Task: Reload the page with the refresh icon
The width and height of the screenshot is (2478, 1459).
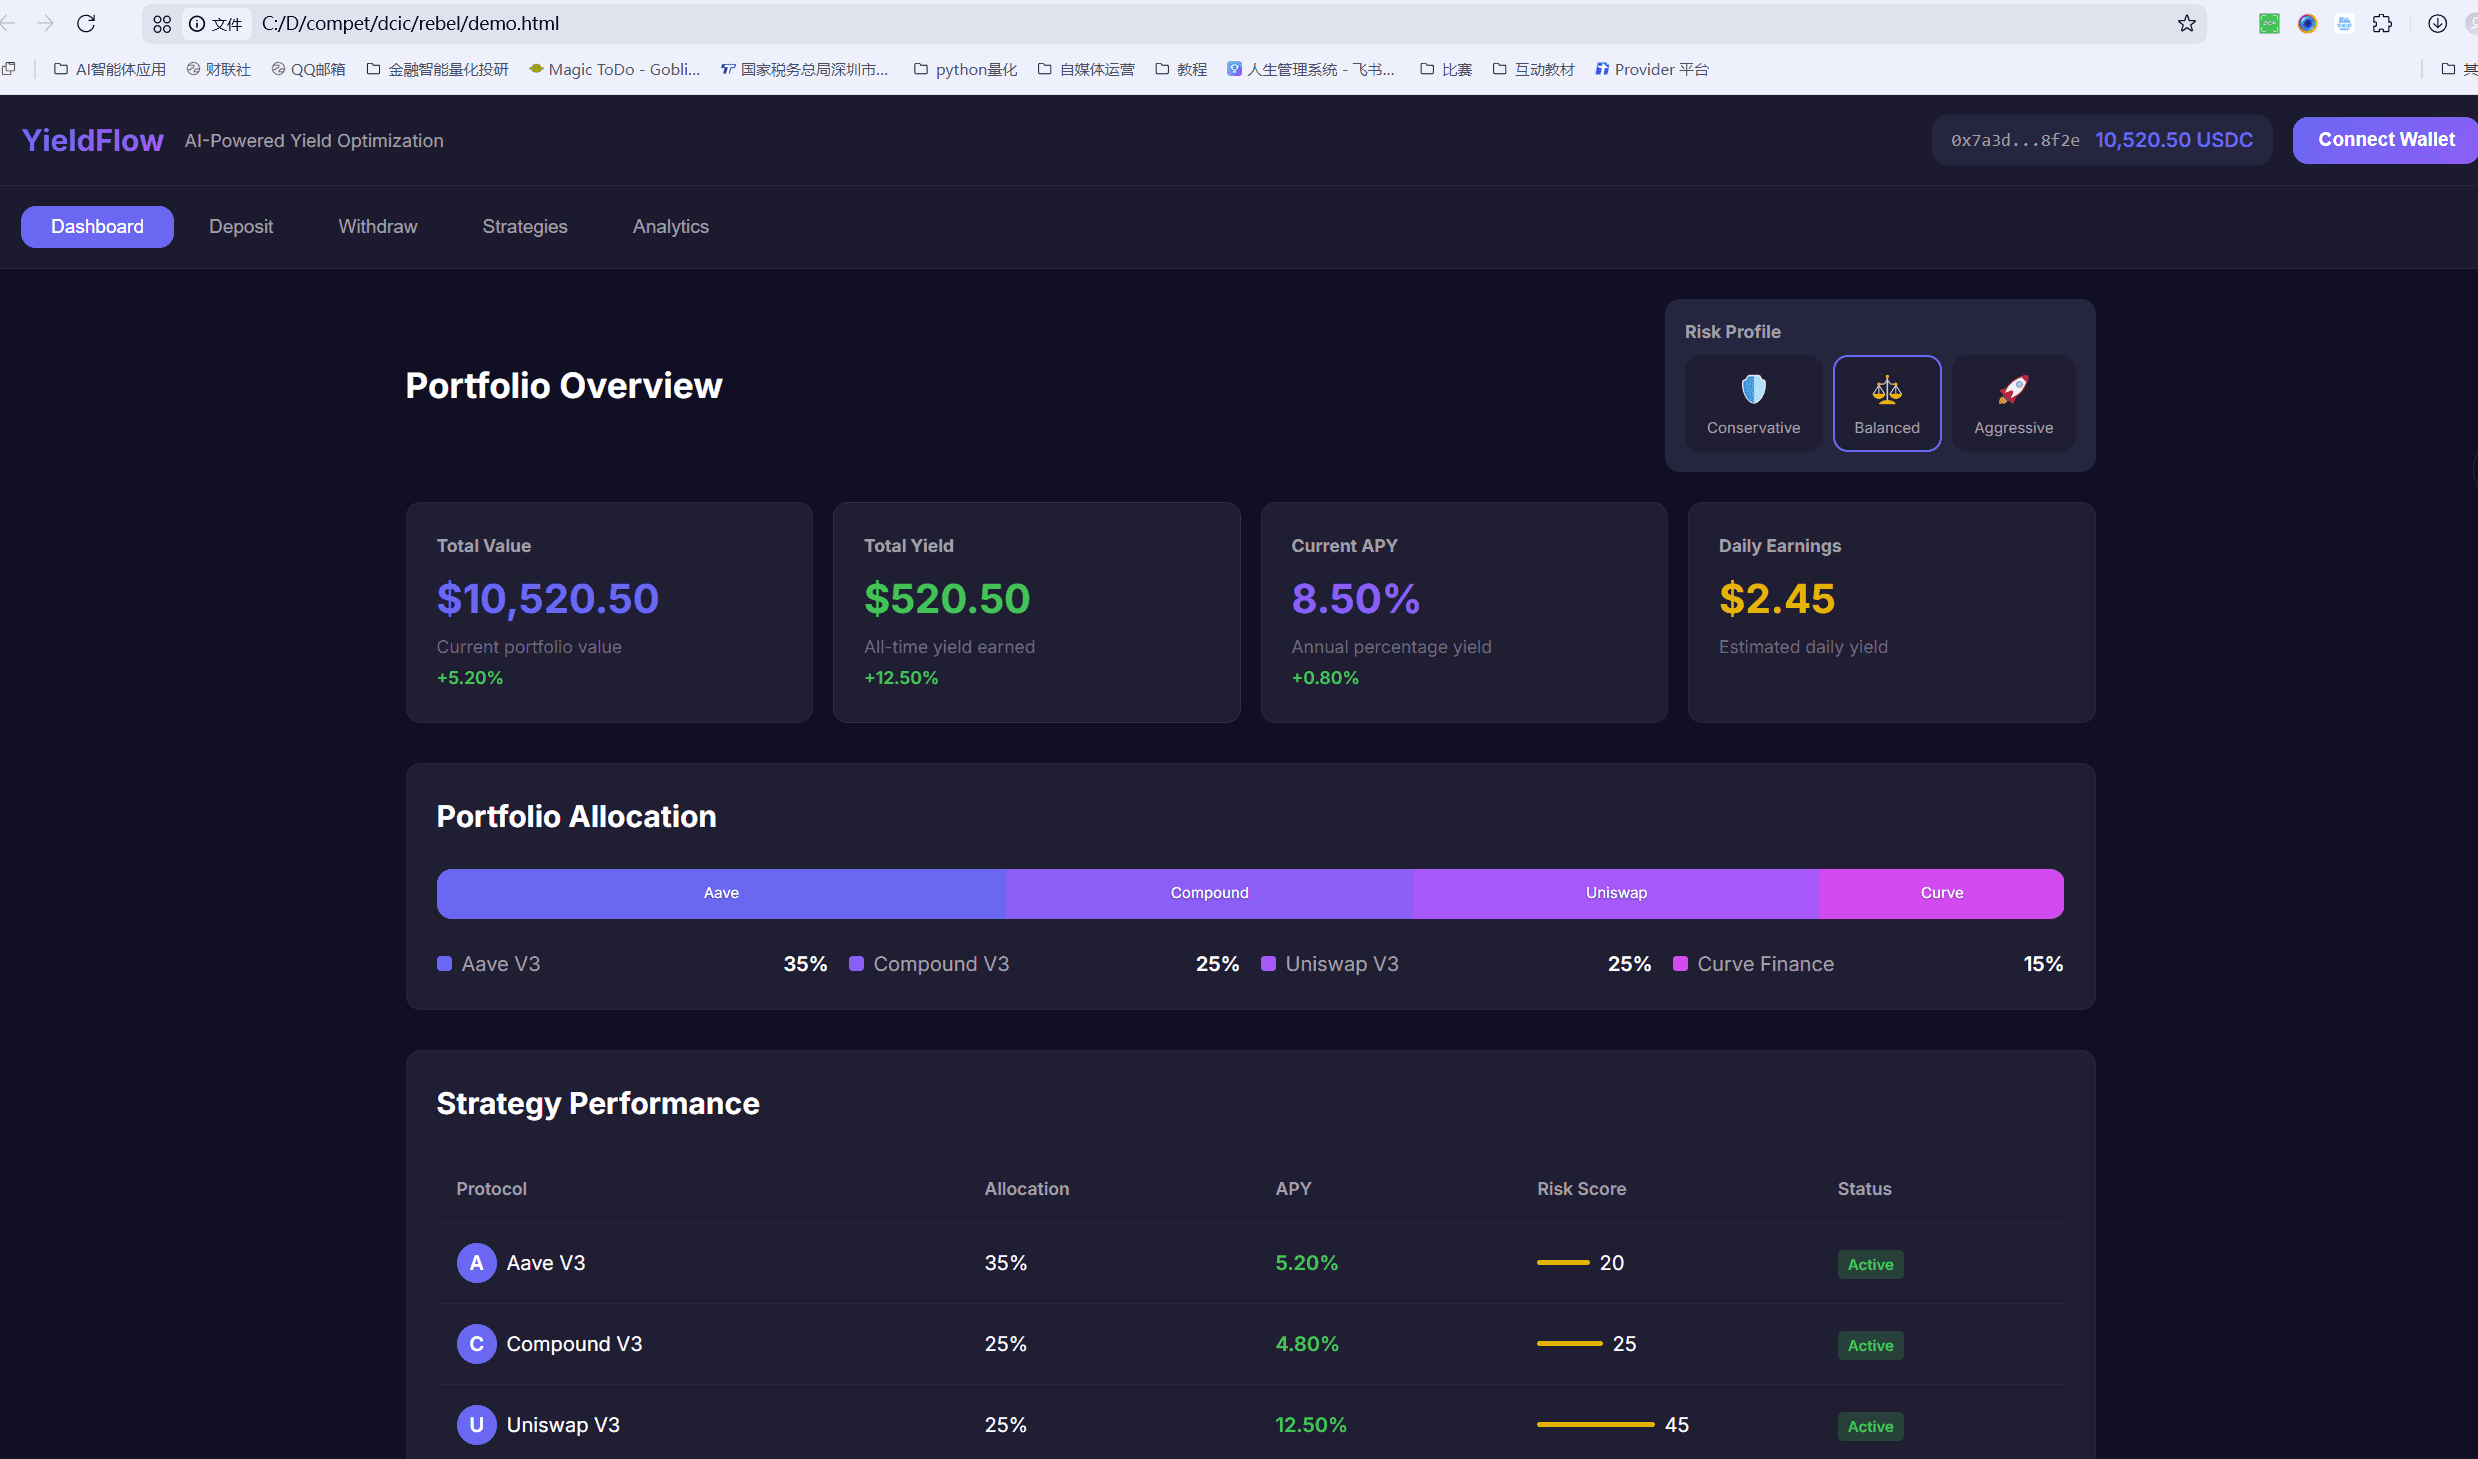Action: [86, 23]
